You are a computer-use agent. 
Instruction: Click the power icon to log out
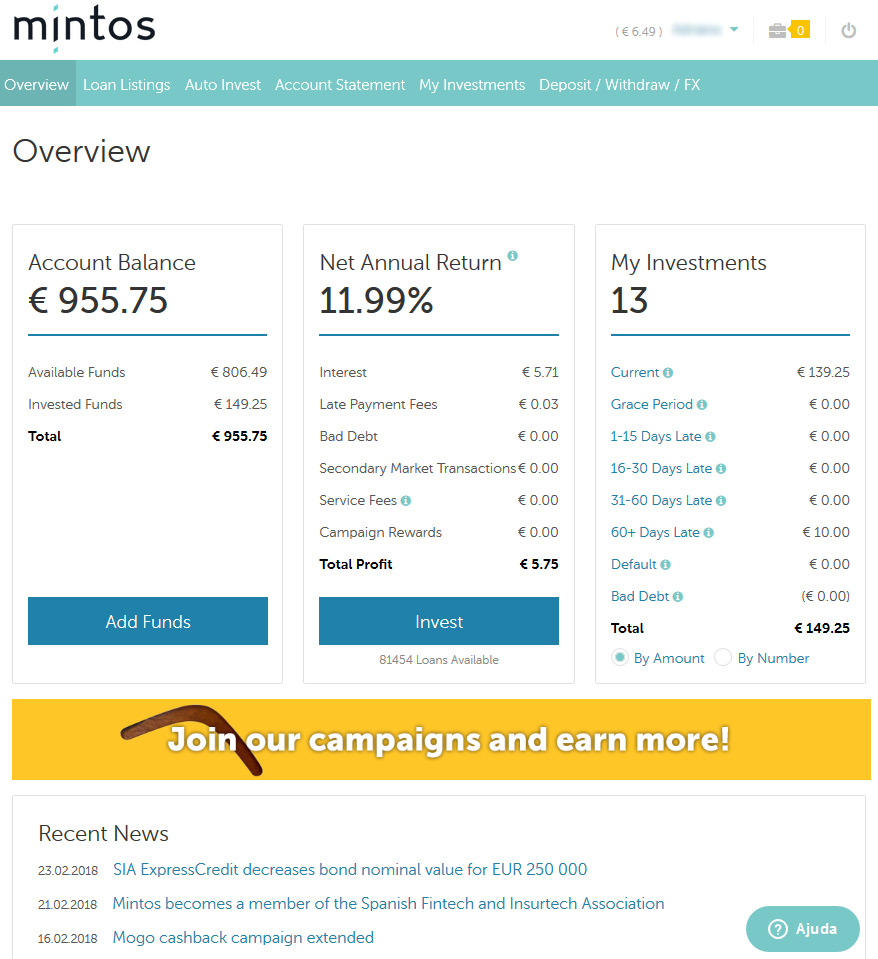[848, 30]
